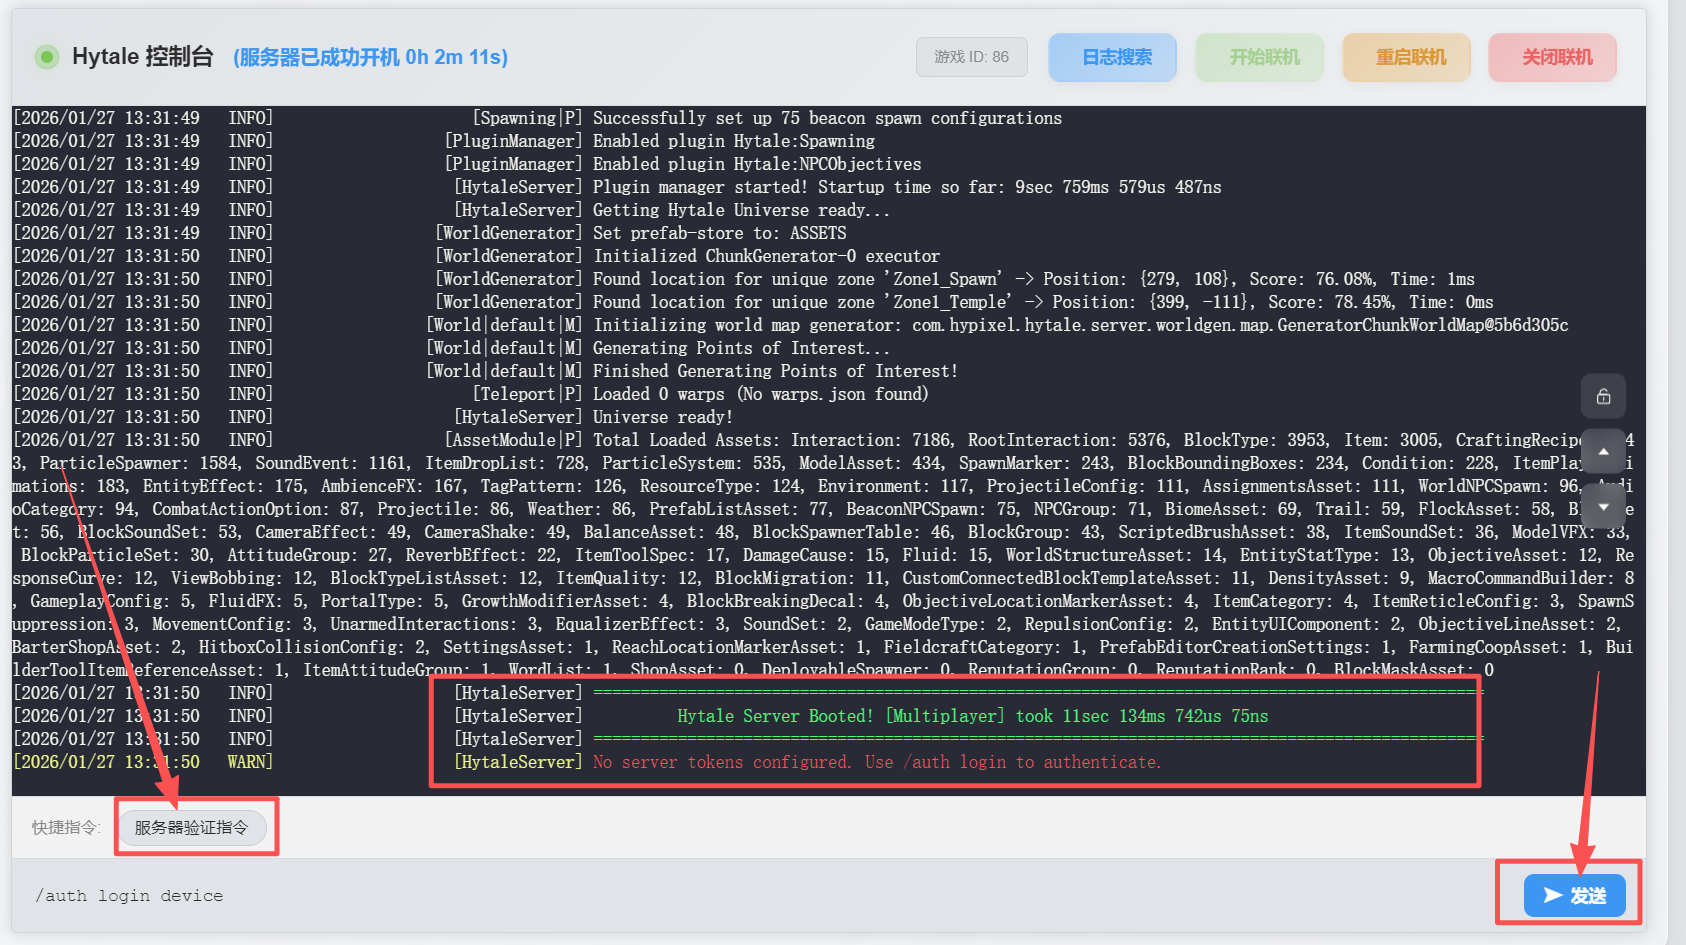Click the 'Universe ready!' log entry
The height and width of the screenshot is (945, 1686).
click(x=662, y=417)
